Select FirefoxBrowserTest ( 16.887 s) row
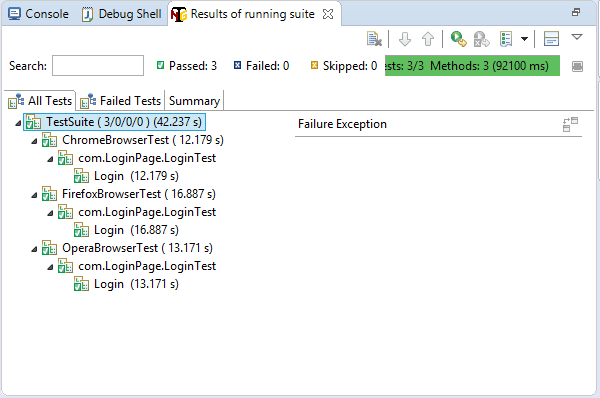The image size is (600, 398). point(129,194)
